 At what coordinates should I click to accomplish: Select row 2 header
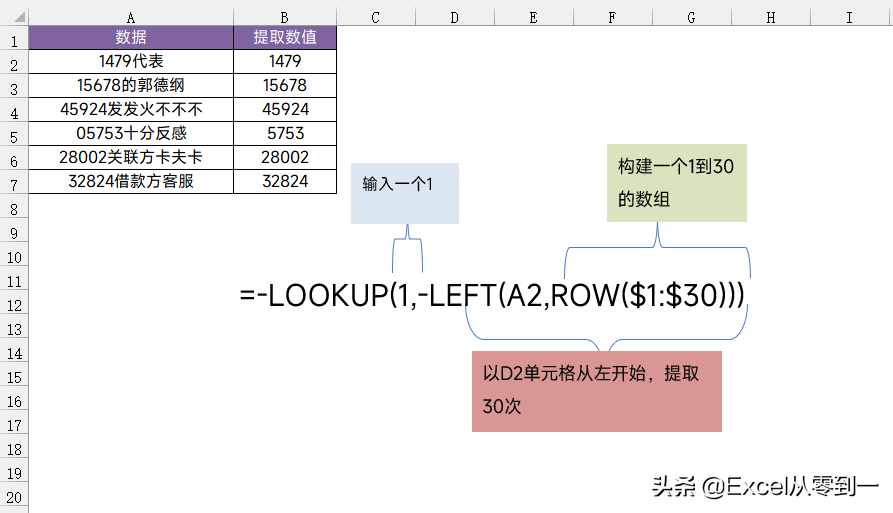coord(14,62)
